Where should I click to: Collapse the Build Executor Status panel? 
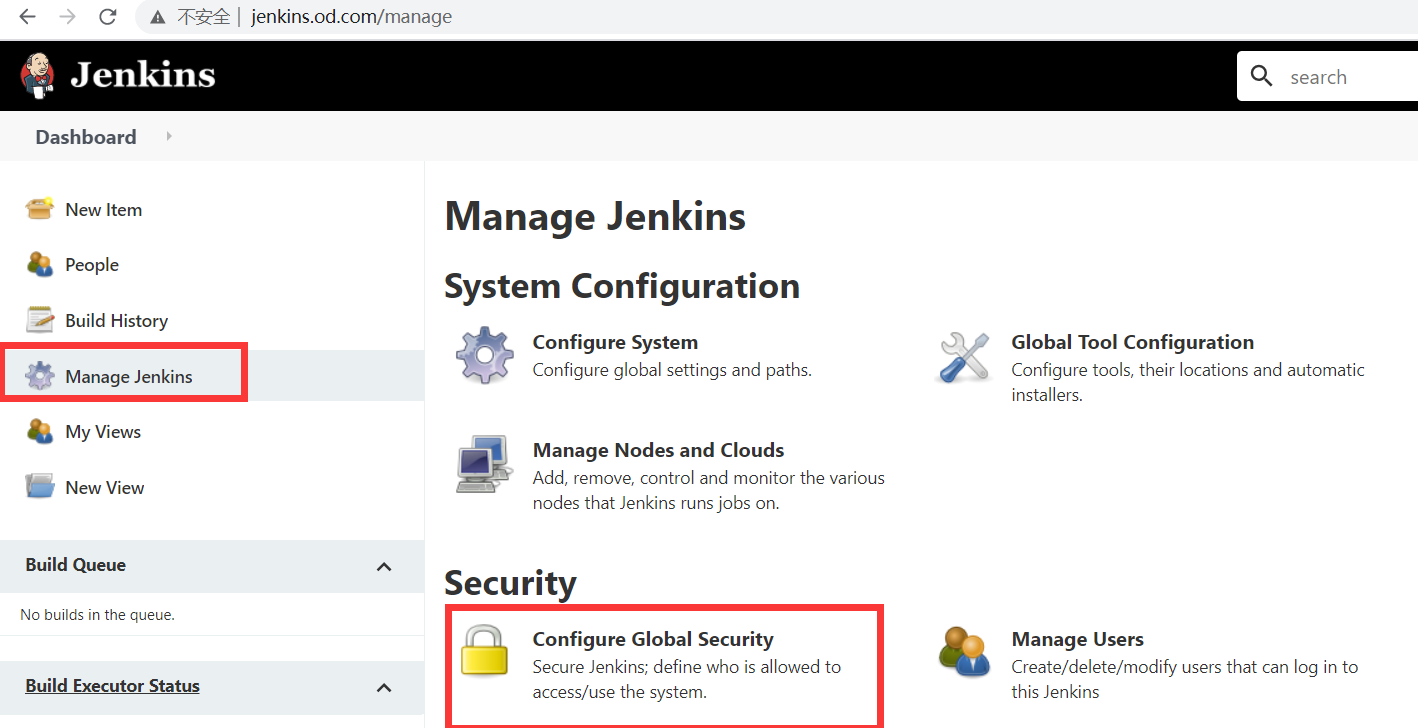(384, 688)
